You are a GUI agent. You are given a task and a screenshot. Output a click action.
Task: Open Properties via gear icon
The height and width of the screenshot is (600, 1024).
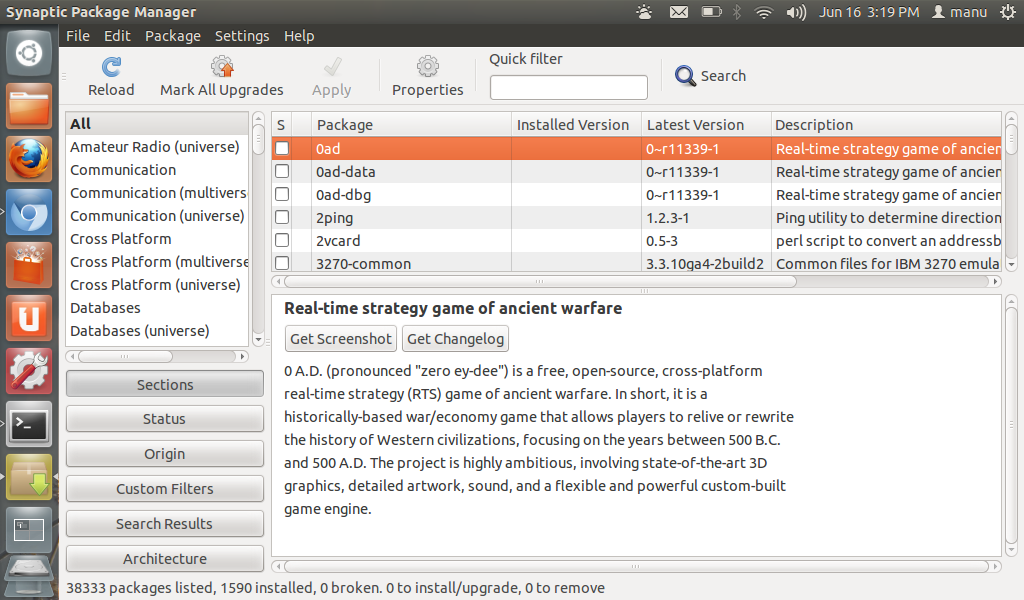click(x=428, y=67)
